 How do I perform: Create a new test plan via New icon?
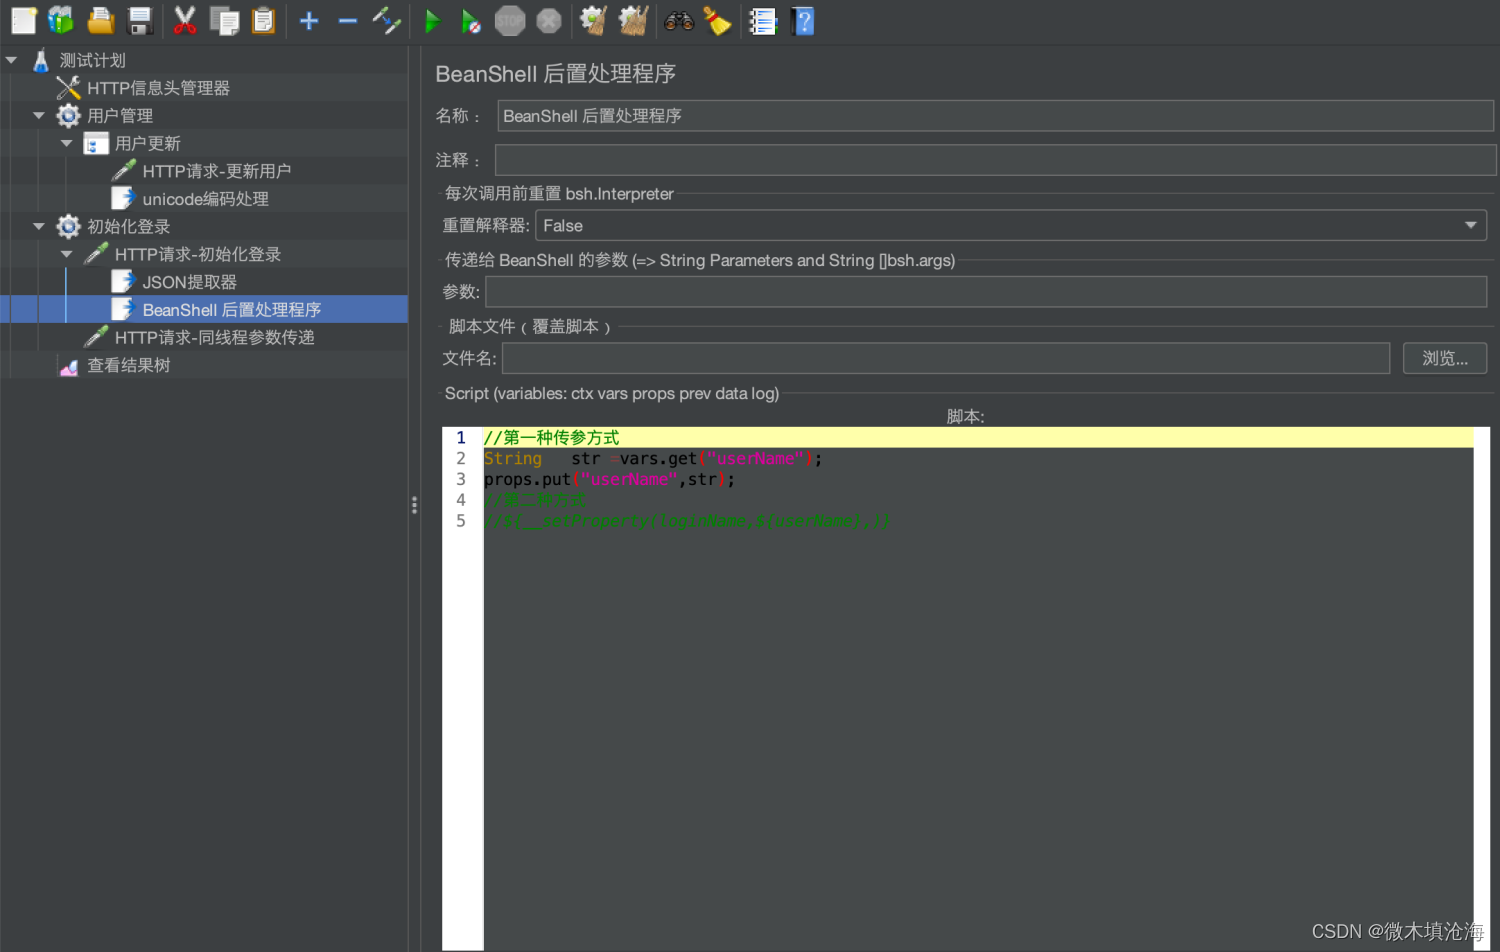(x=24, y=21)
